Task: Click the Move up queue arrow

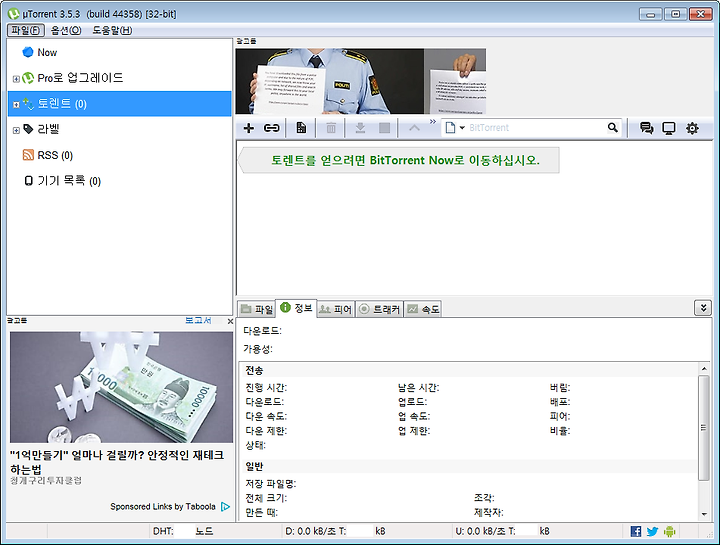Action: tap(414, 128)
